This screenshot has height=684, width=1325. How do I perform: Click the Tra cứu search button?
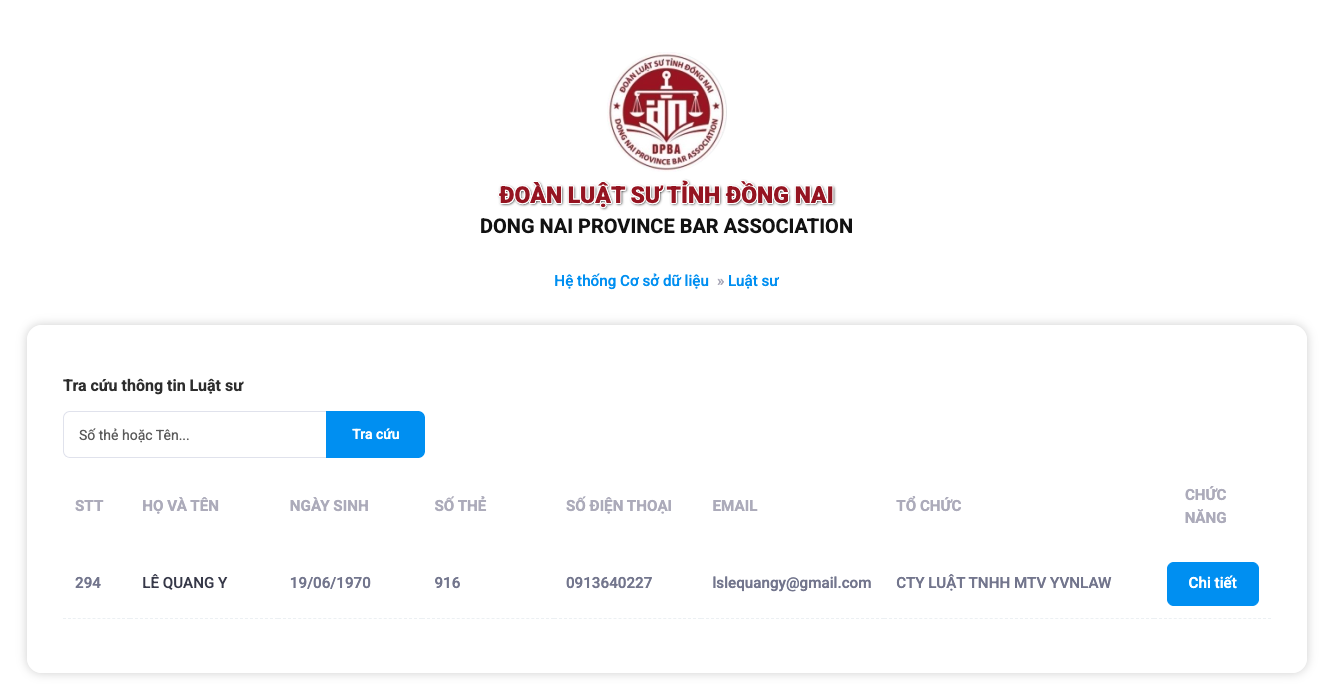pyautogui.click(x=375, y=434)
